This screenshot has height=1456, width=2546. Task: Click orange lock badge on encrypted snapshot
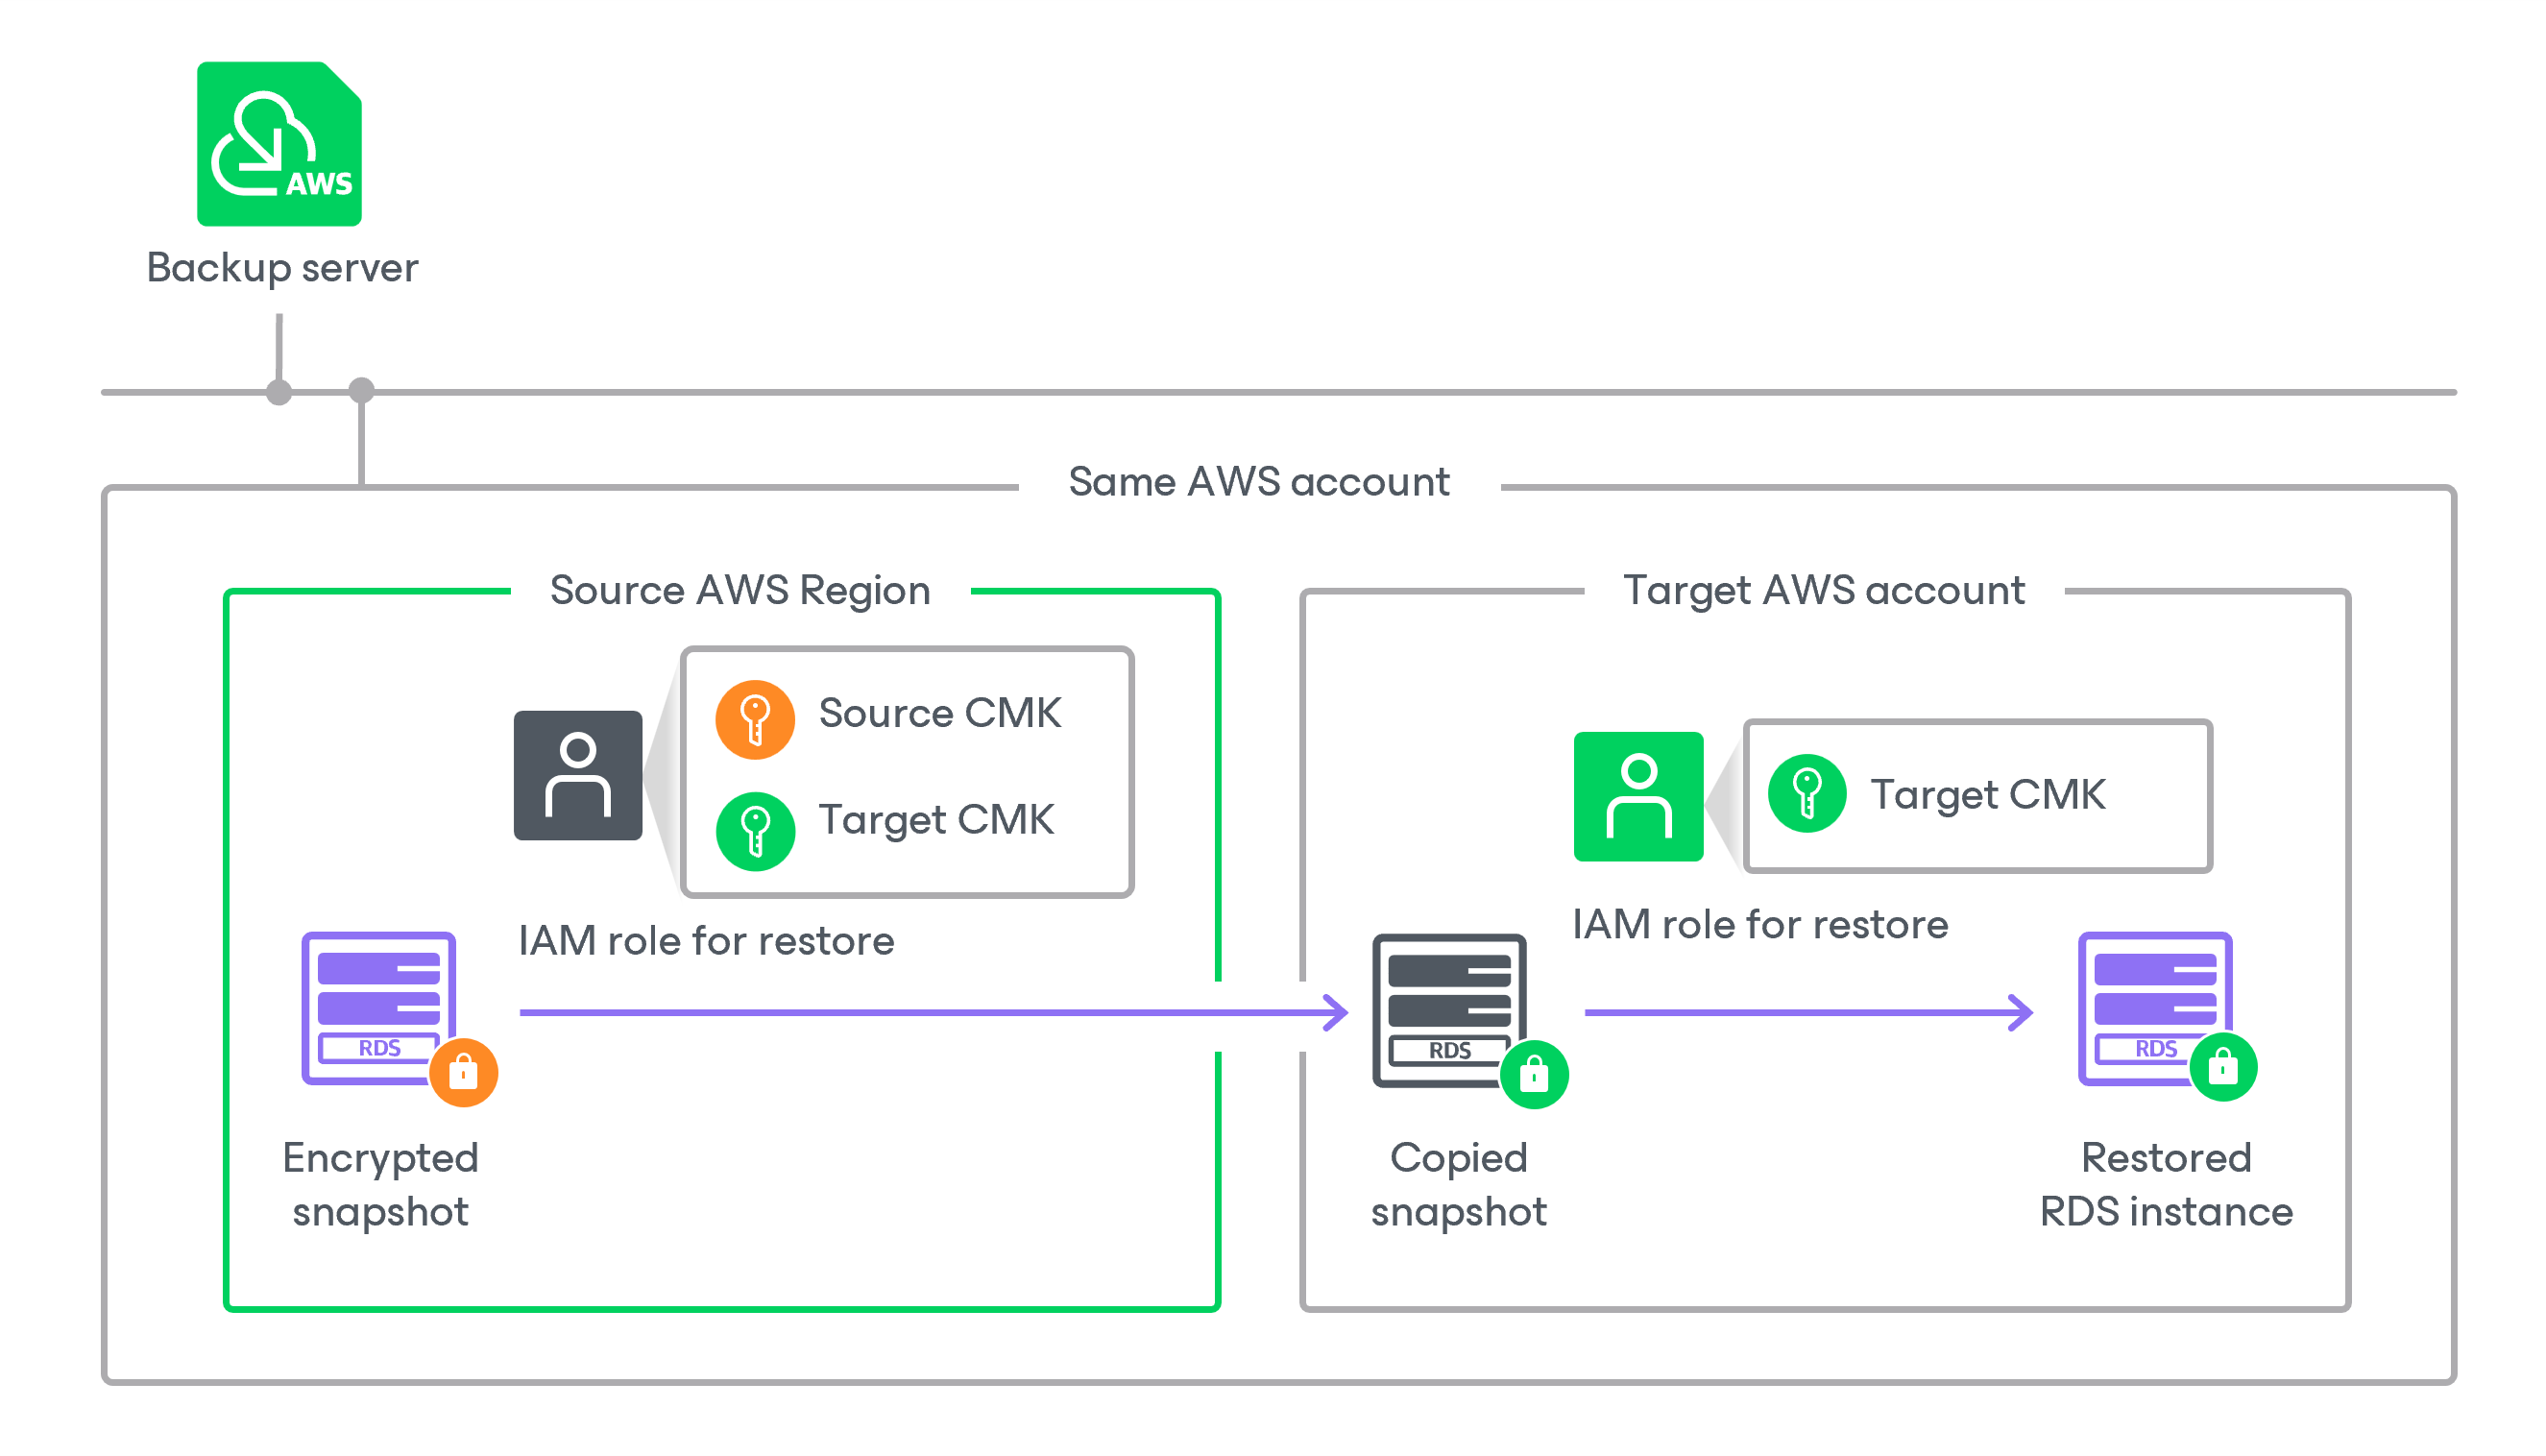click(x=463, y=1073)
